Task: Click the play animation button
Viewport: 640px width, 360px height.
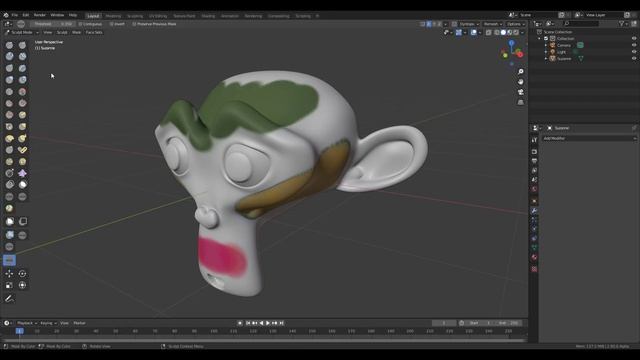Action: tap(268, 323)
